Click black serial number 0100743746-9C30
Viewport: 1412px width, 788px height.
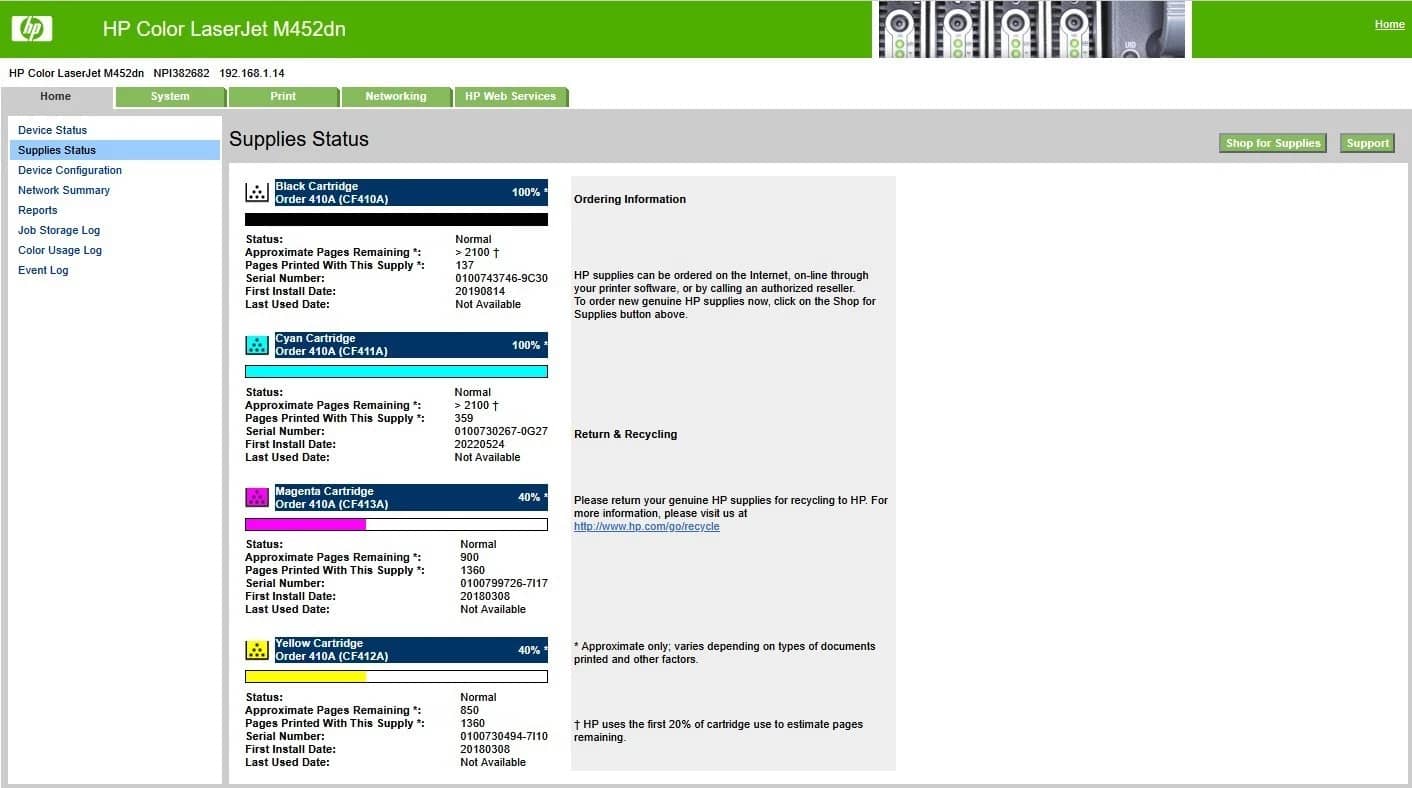coord(501,279)
